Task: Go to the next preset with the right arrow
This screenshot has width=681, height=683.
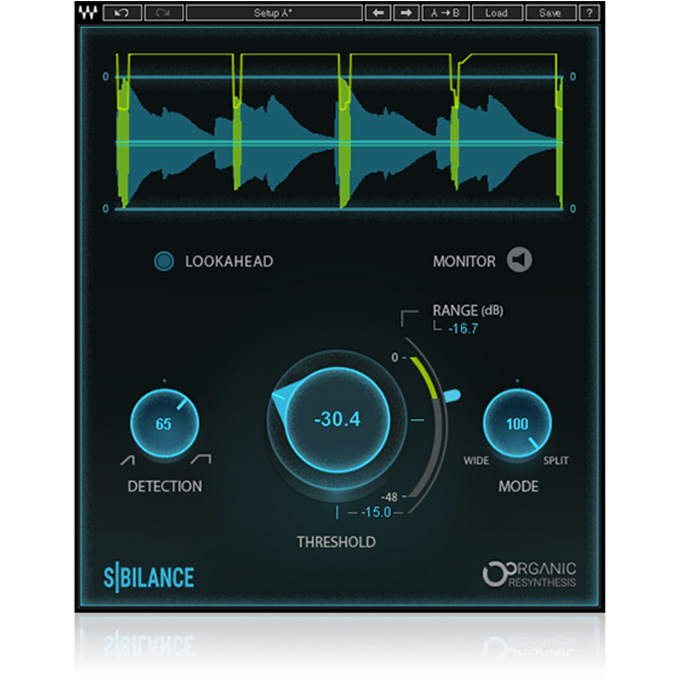Action: [406, 13]
